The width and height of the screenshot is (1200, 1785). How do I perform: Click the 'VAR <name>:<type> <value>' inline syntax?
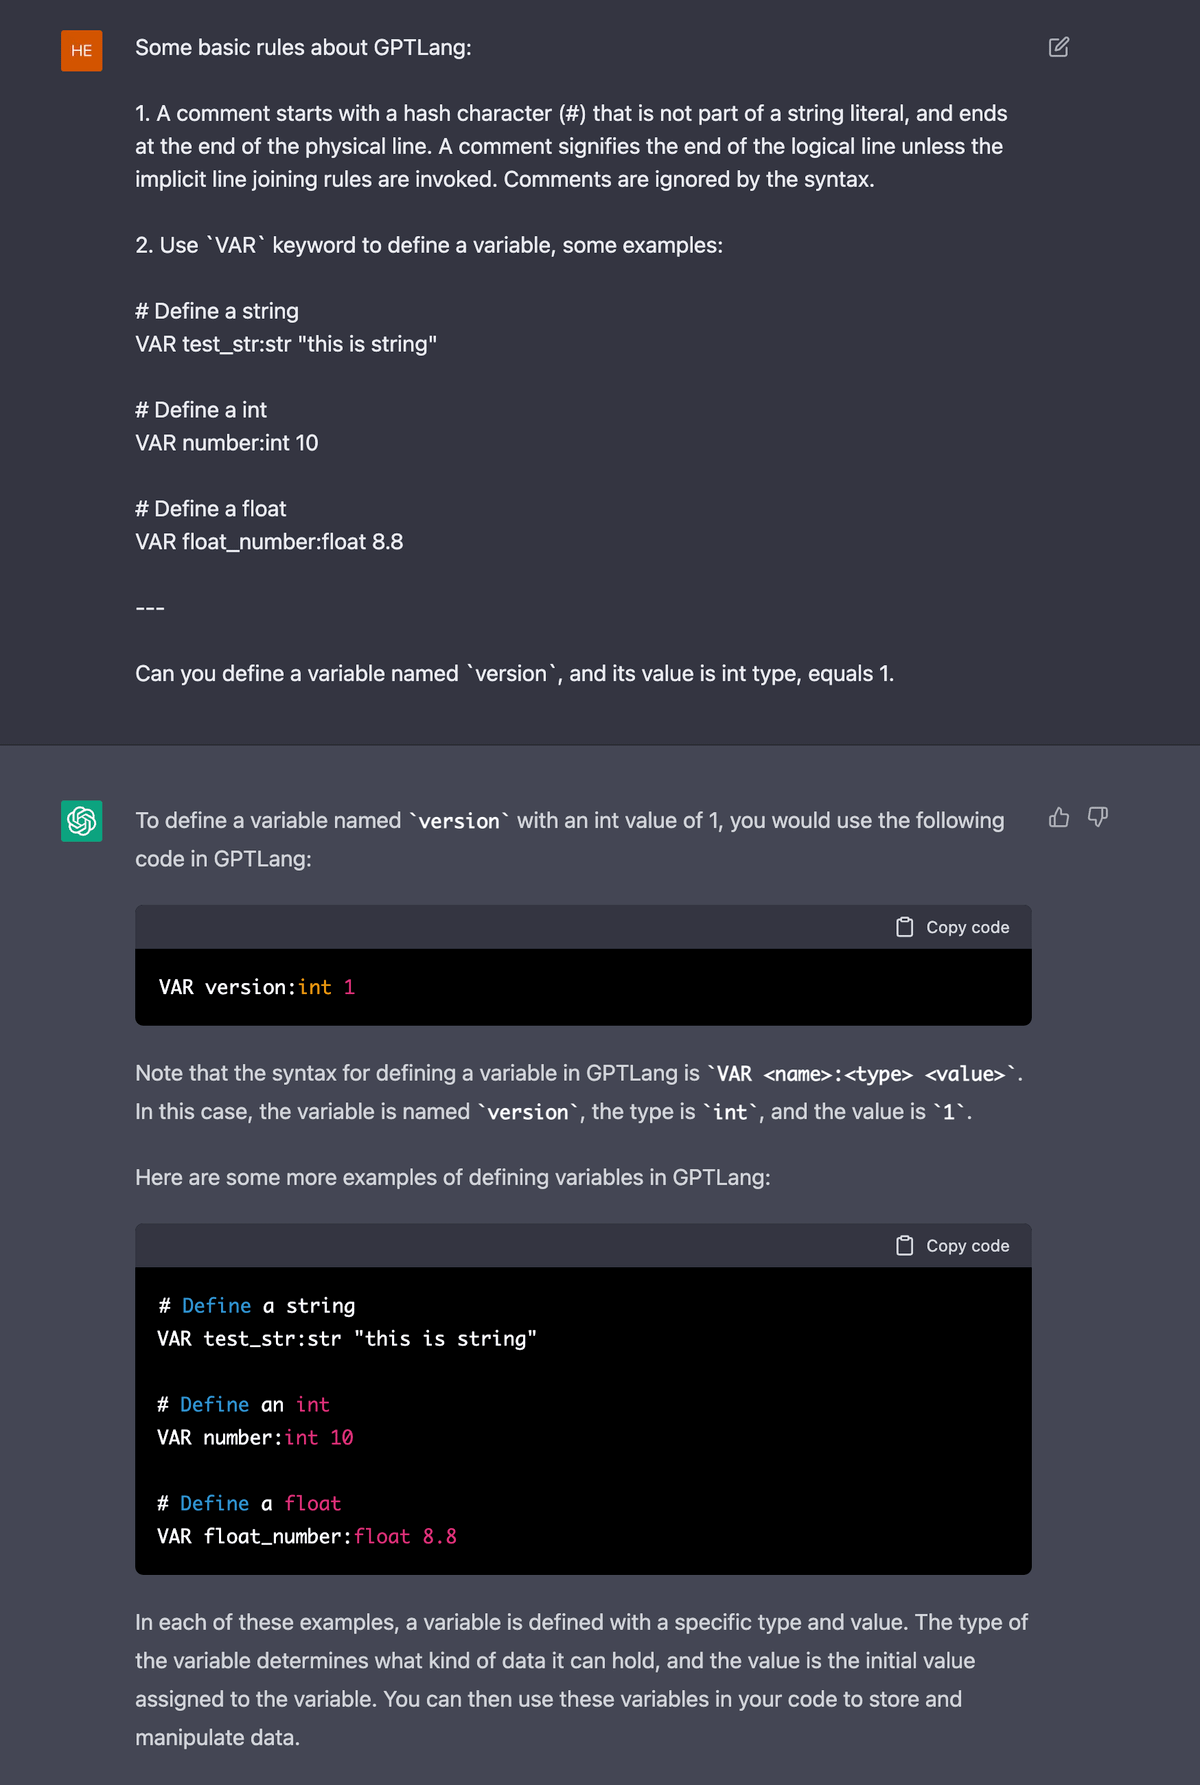[861, 1074]
